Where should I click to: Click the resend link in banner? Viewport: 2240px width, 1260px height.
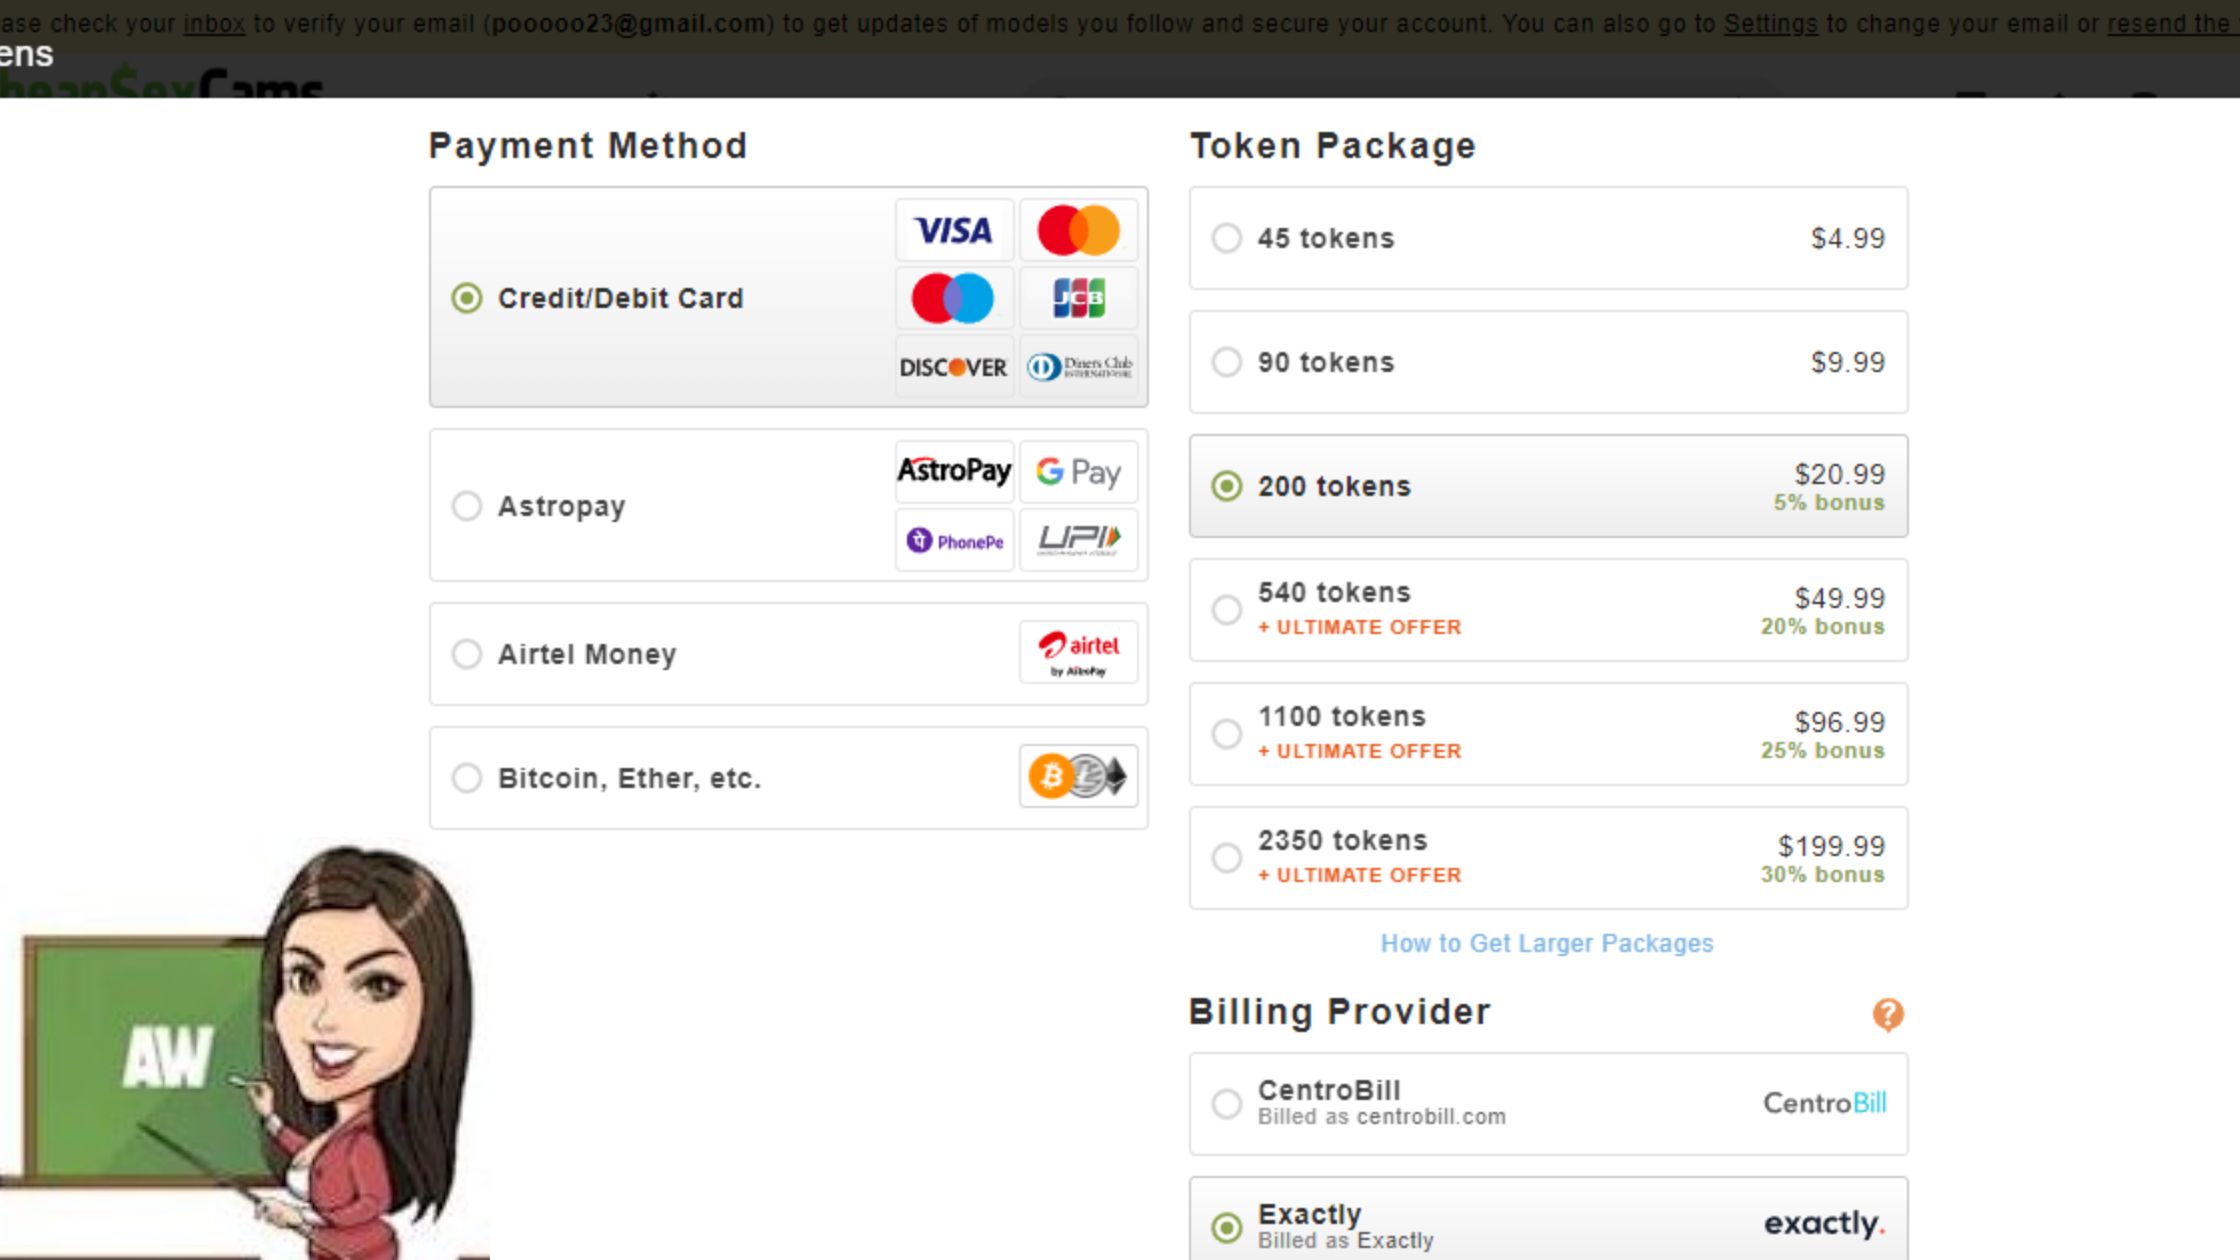[2172, 23]
